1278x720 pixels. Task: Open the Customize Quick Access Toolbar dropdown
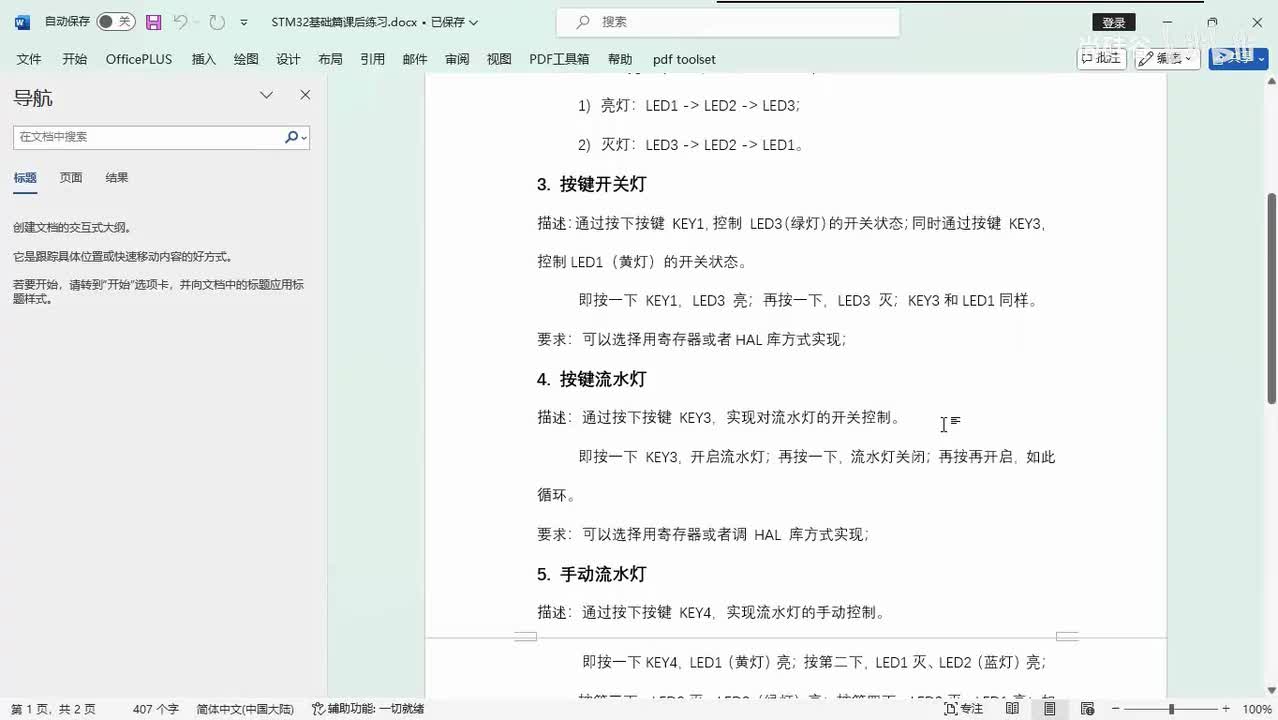244,22
